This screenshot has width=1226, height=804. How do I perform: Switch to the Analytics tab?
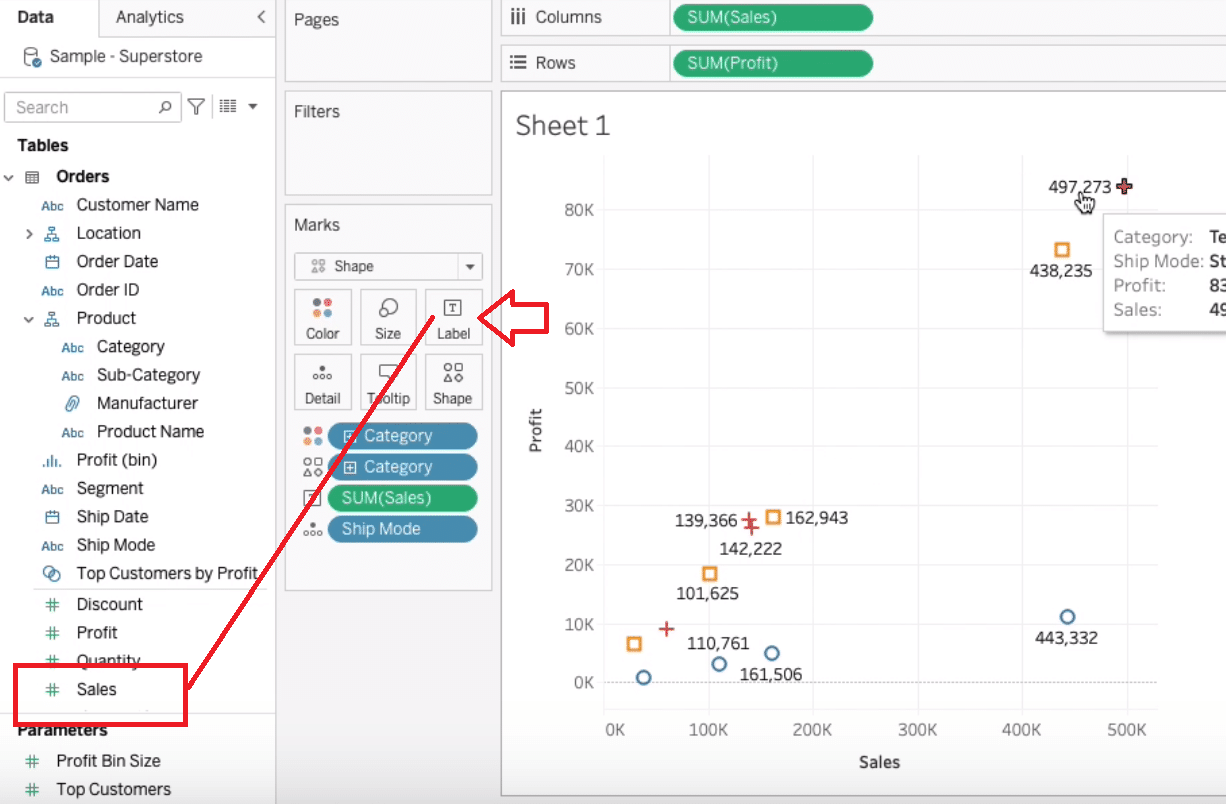coord(150,17)
